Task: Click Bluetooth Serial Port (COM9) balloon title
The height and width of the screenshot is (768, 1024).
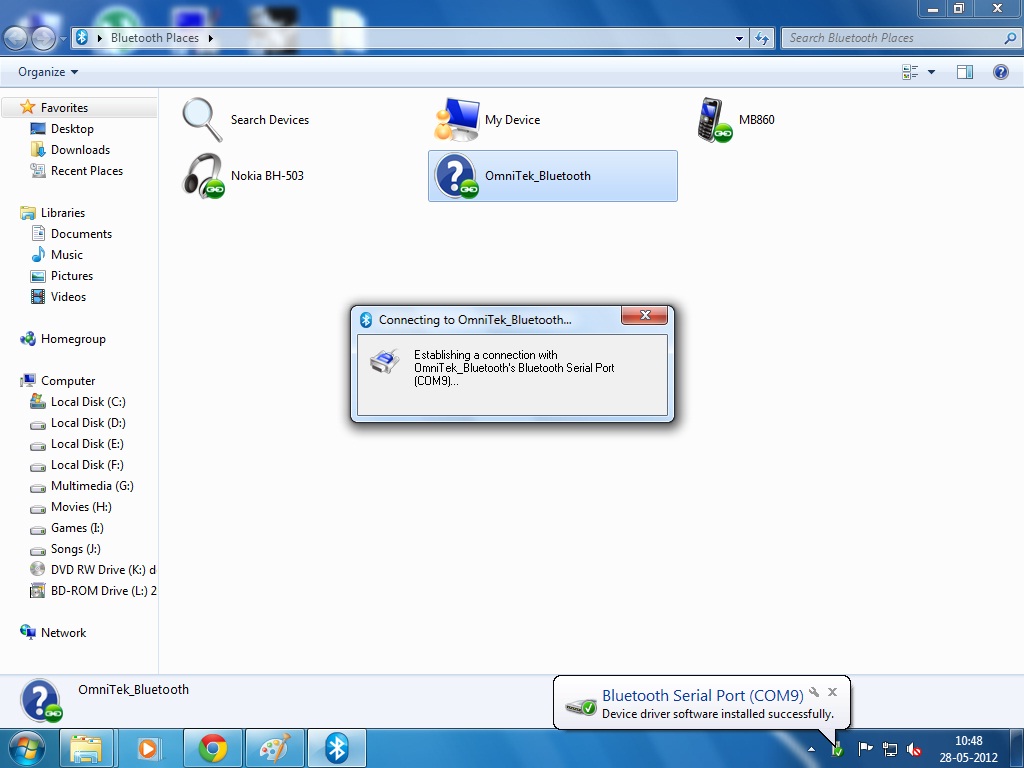Action: point(703,696)
